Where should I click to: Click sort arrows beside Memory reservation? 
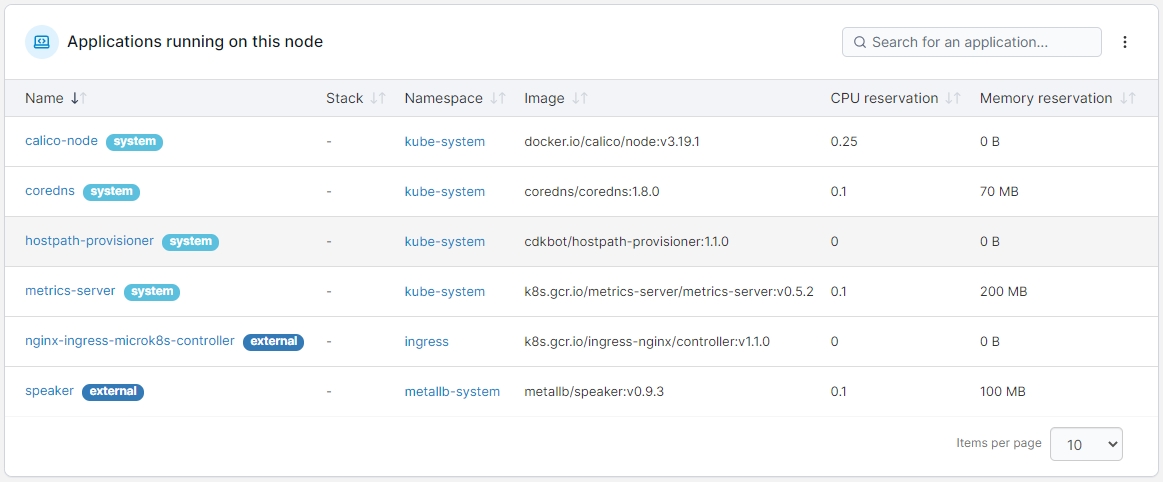click(x=1128, y=98)
